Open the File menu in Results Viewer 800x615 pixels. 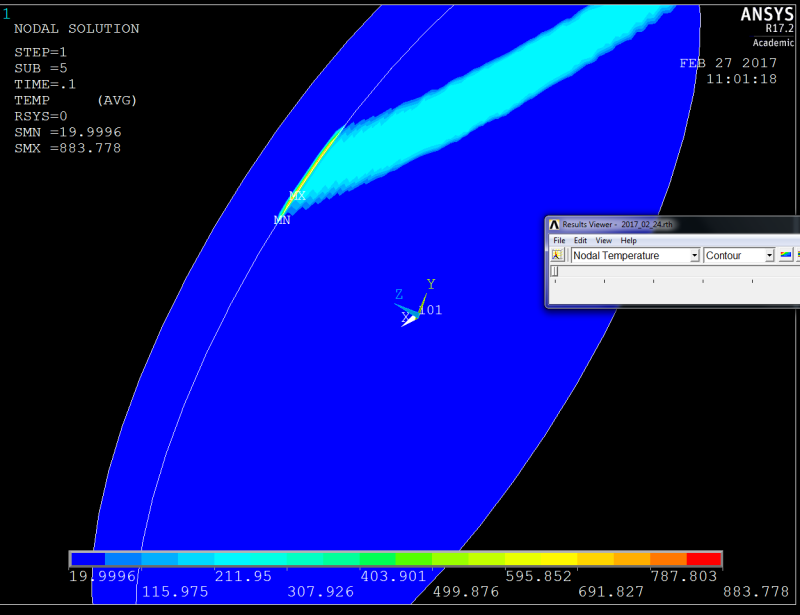pyautogui.click(x=559, y=240)
